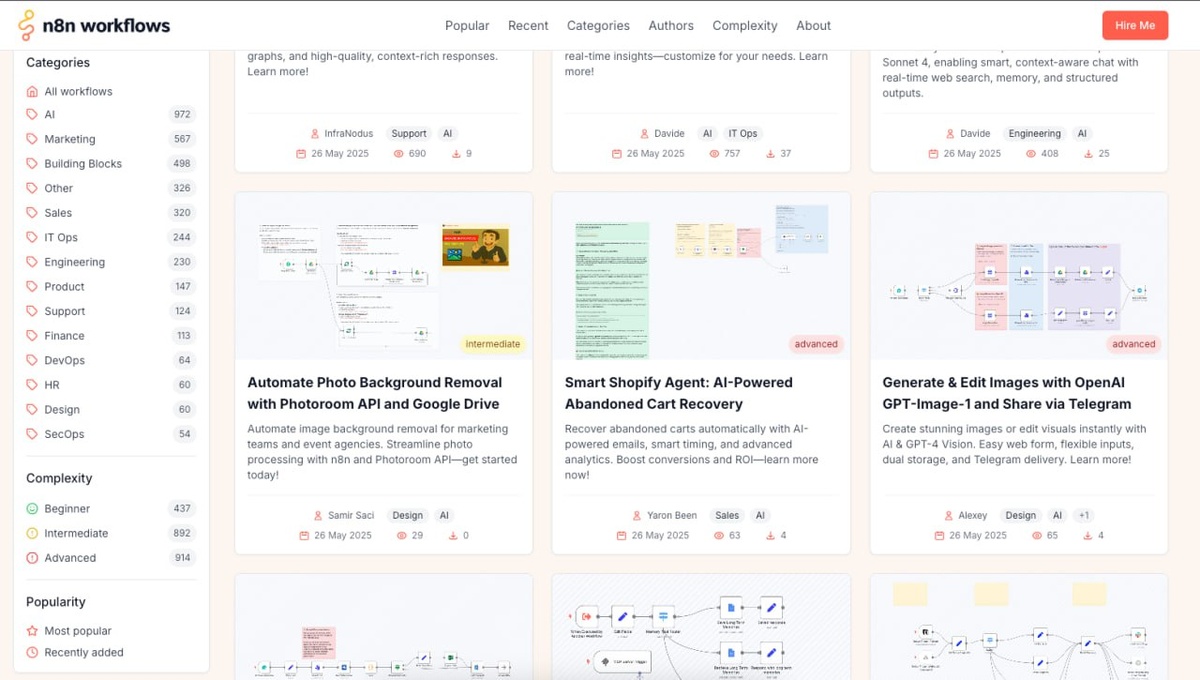
Task: Click the green smiley icon beside Beginner
Action: tap(33, 509)
